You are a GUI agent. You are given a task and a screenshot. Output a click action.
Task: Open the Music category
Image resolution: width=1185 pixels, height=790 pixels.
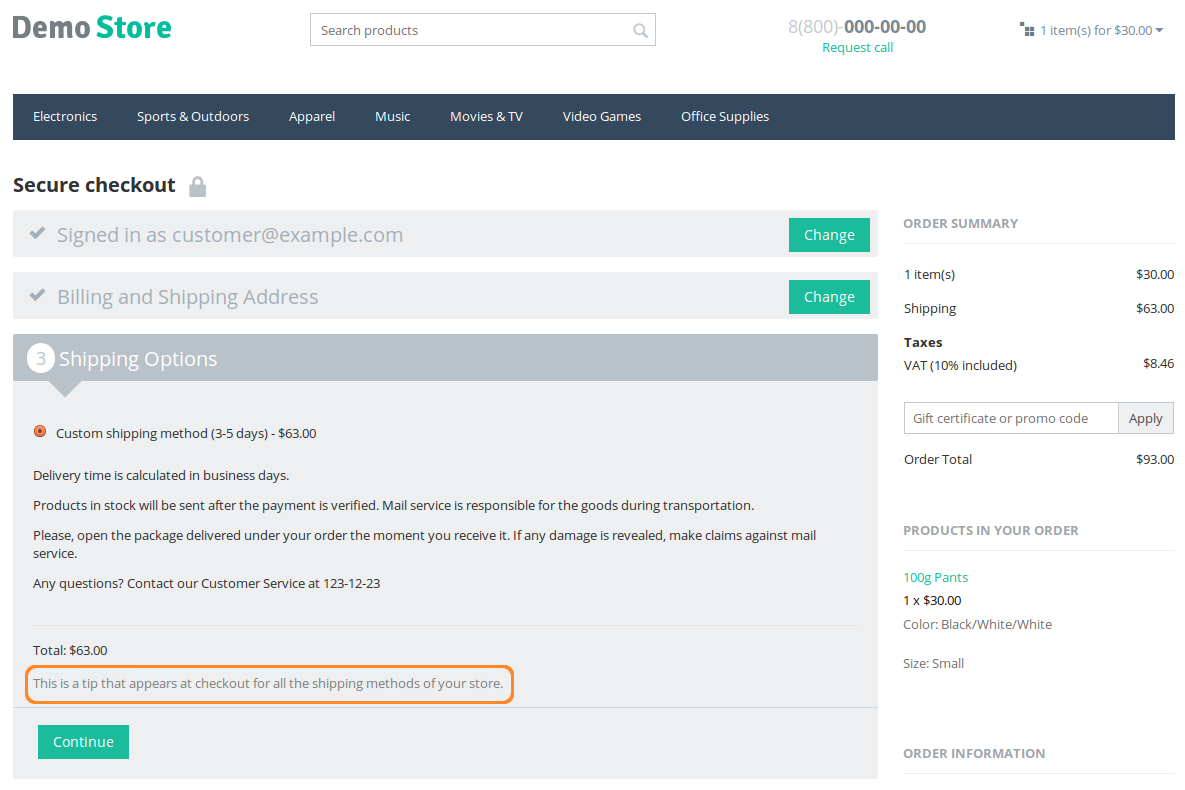pyautogui.click(x=393, y=116)
